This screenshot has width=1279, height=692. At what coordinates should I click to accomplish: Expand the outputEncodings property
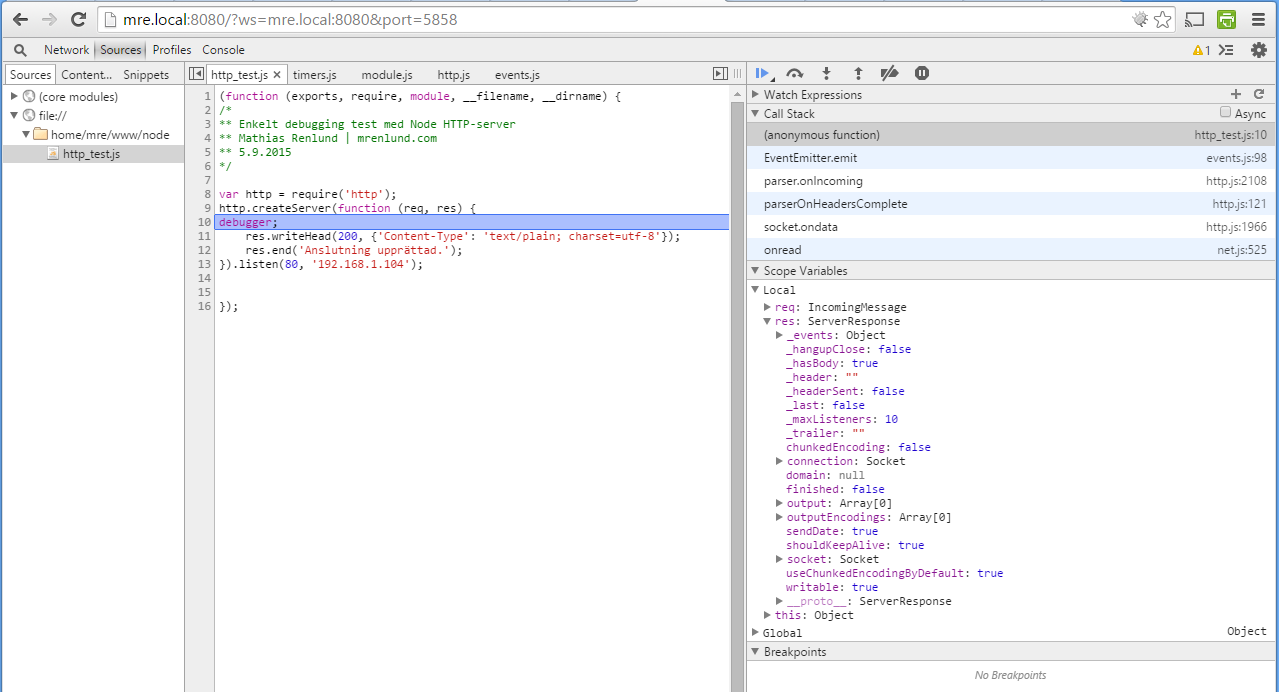click(x=779, y=517)
